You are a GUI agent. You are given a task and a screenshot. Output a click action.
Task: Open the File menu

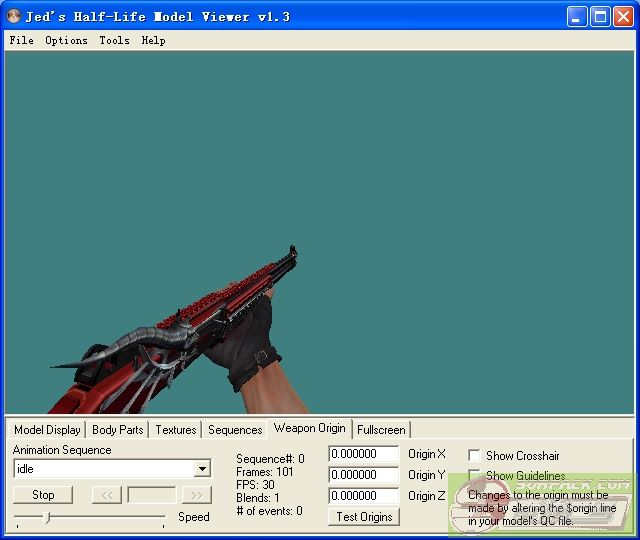[x=21, y=41]
